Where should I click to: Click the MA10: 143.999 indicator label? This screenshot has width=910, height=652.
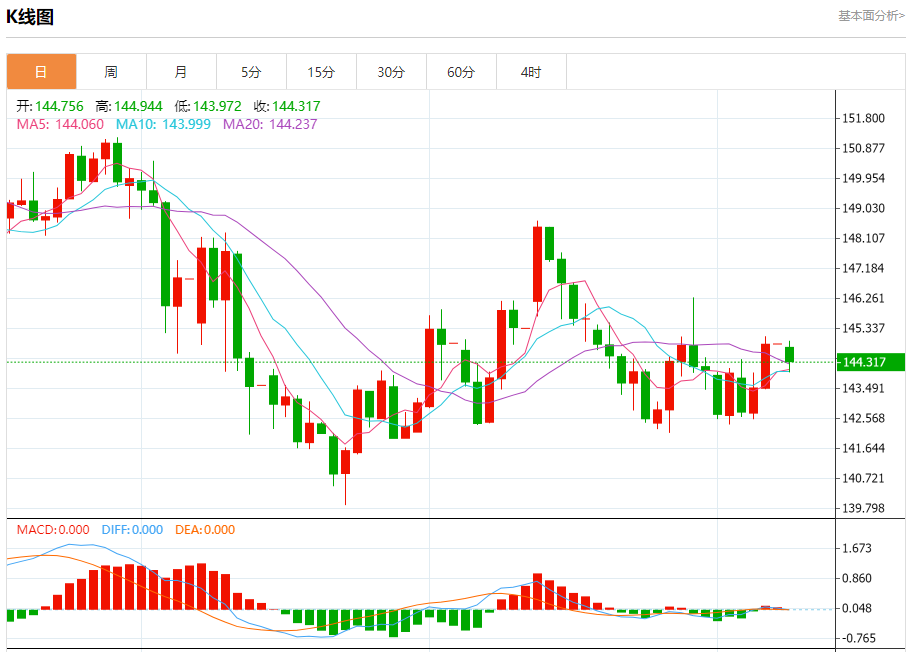click(x=163, y=124)
